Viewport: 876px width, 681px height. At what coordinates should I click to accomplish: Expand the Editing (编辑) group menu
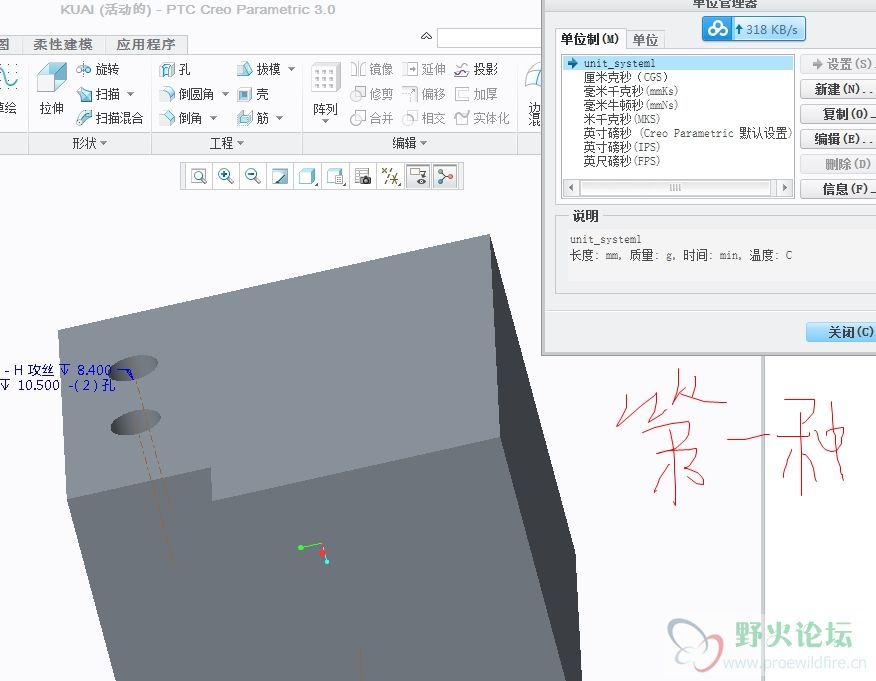point(410,144)
